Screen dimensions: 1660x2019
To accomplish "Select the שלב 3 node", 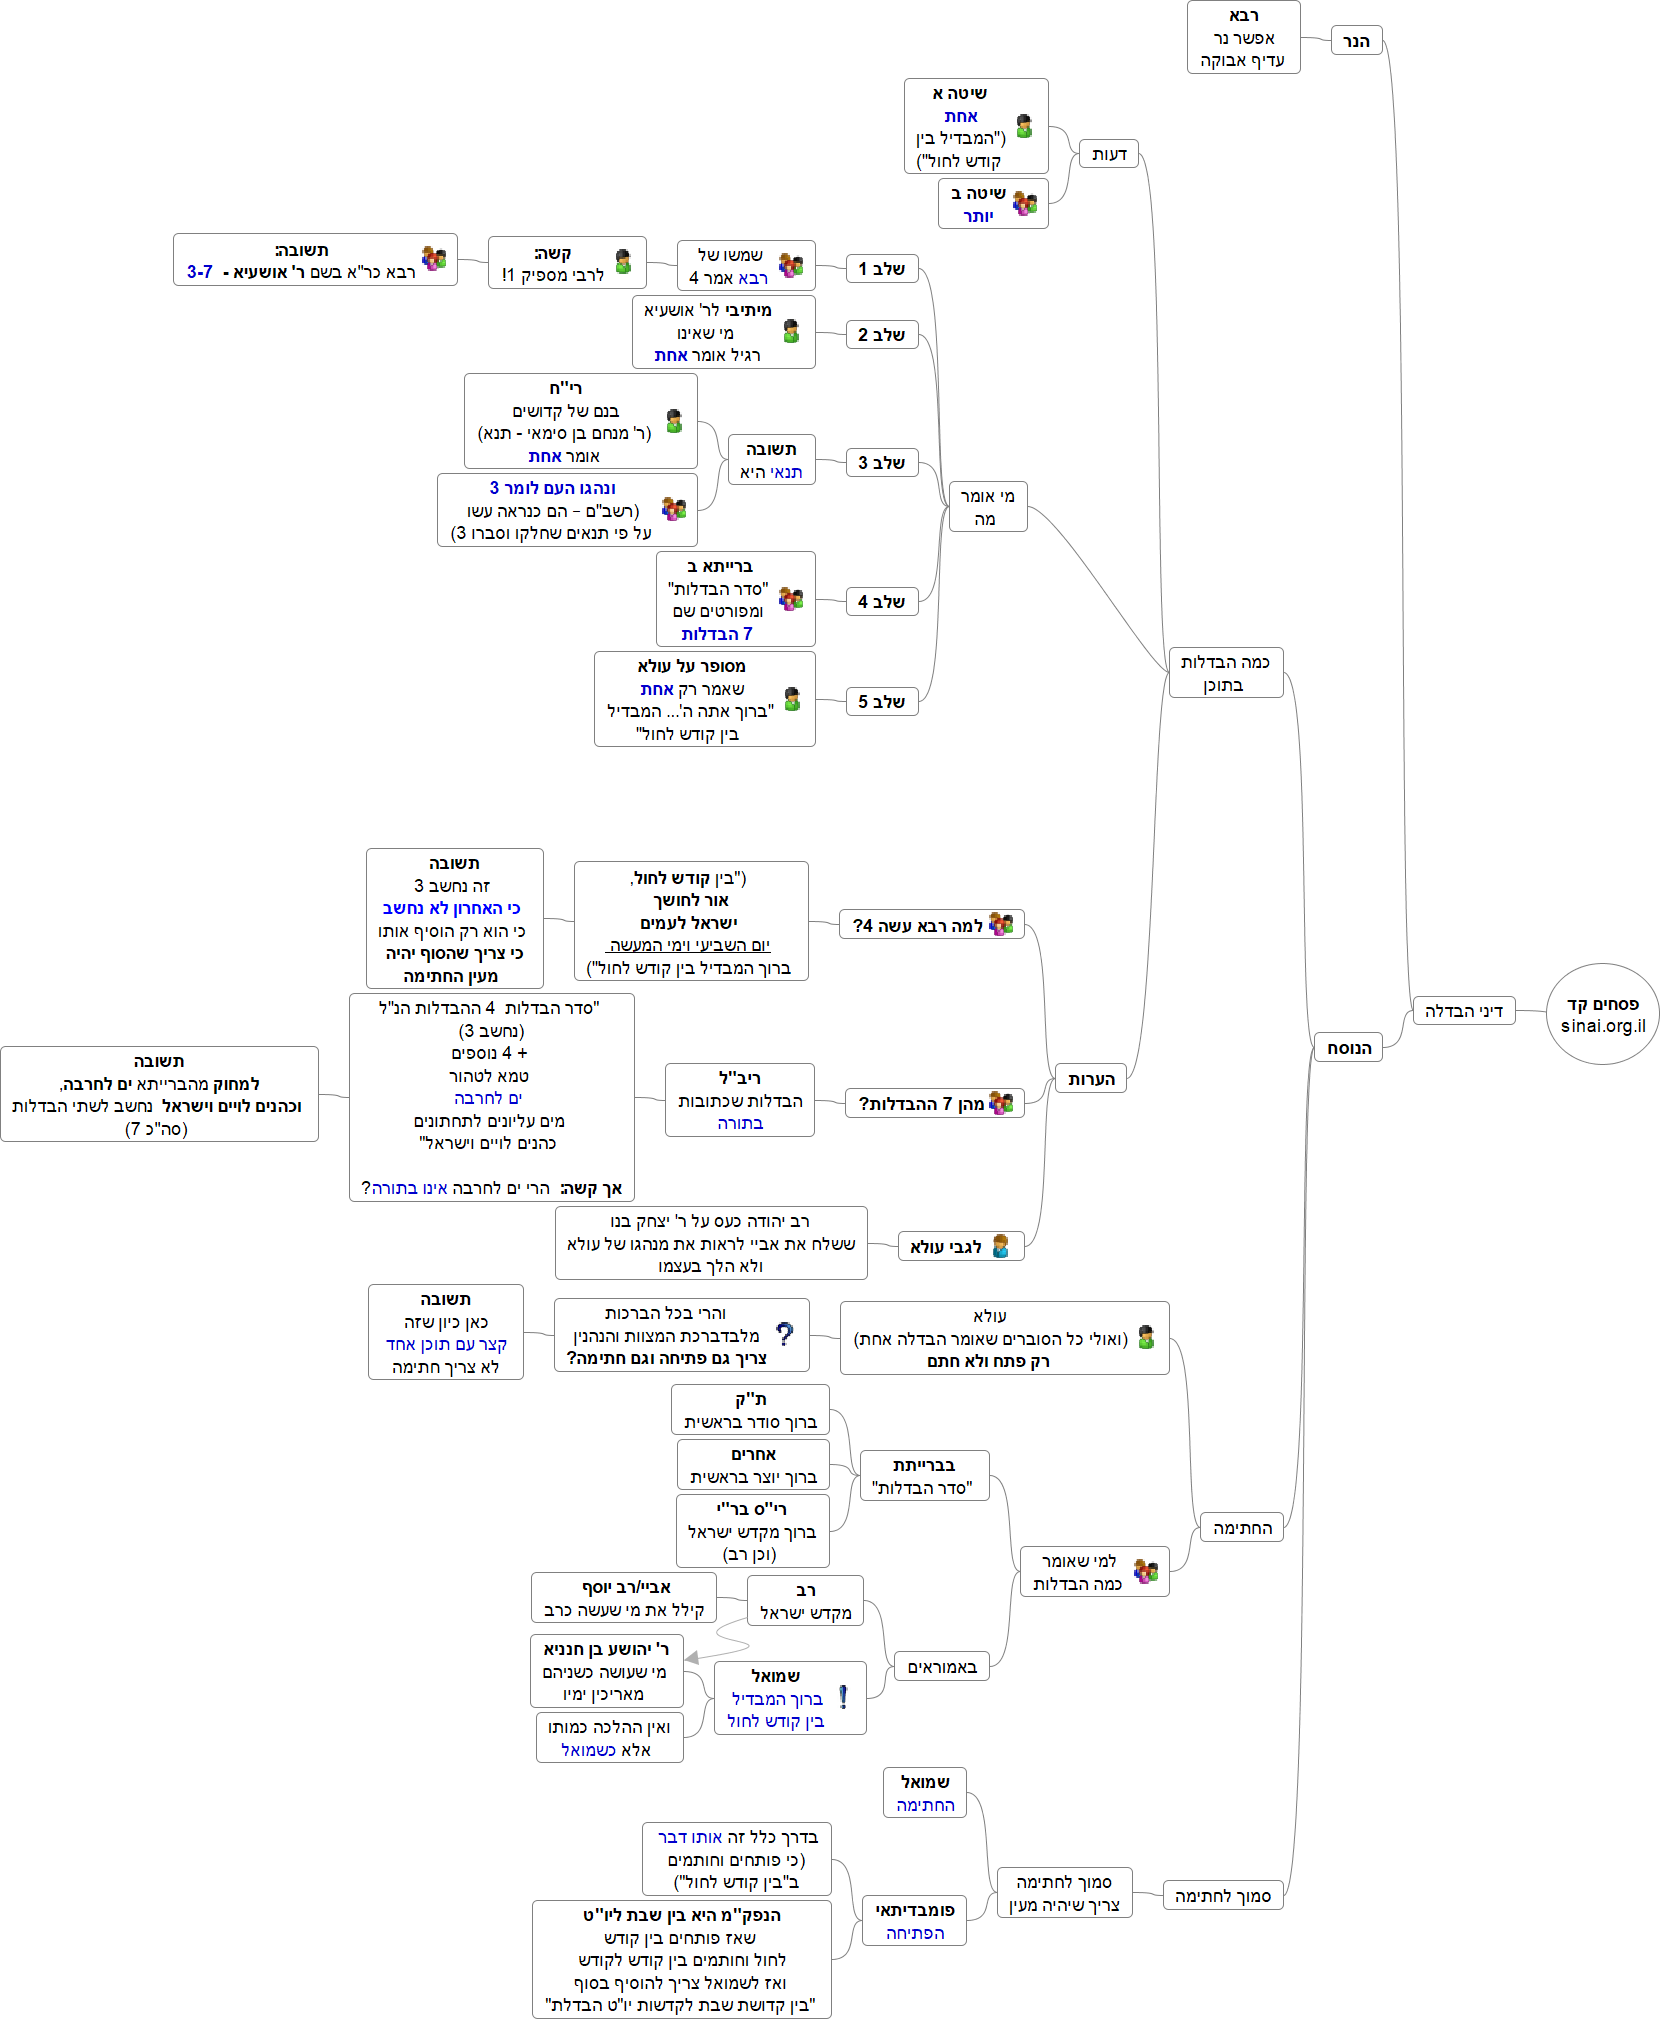I will [x=881, y=462].
